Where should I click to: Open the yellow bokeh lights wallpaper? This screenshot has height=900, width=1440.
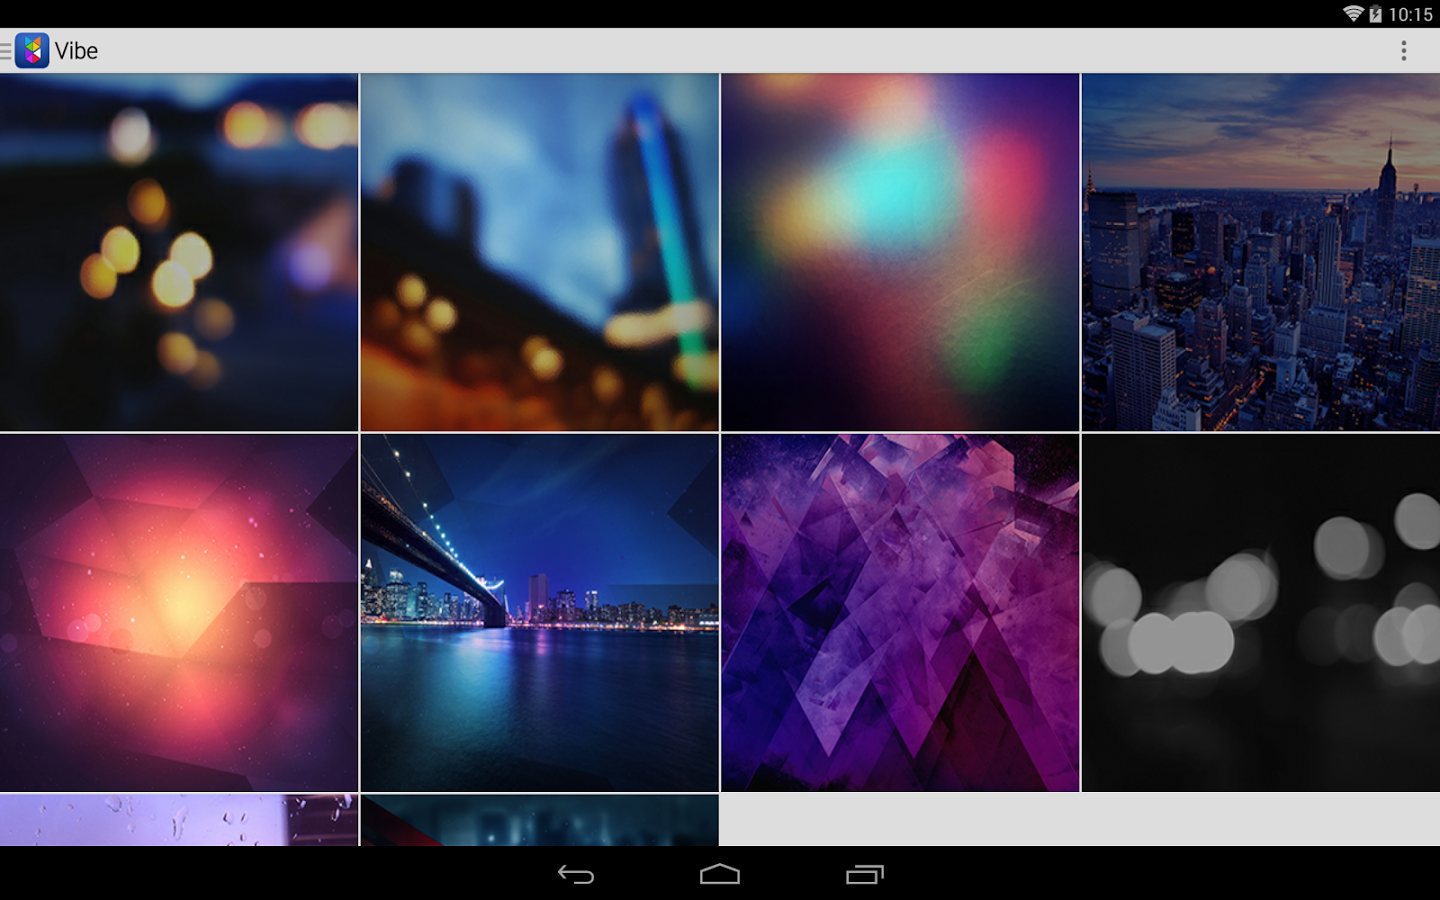[179, 252]
